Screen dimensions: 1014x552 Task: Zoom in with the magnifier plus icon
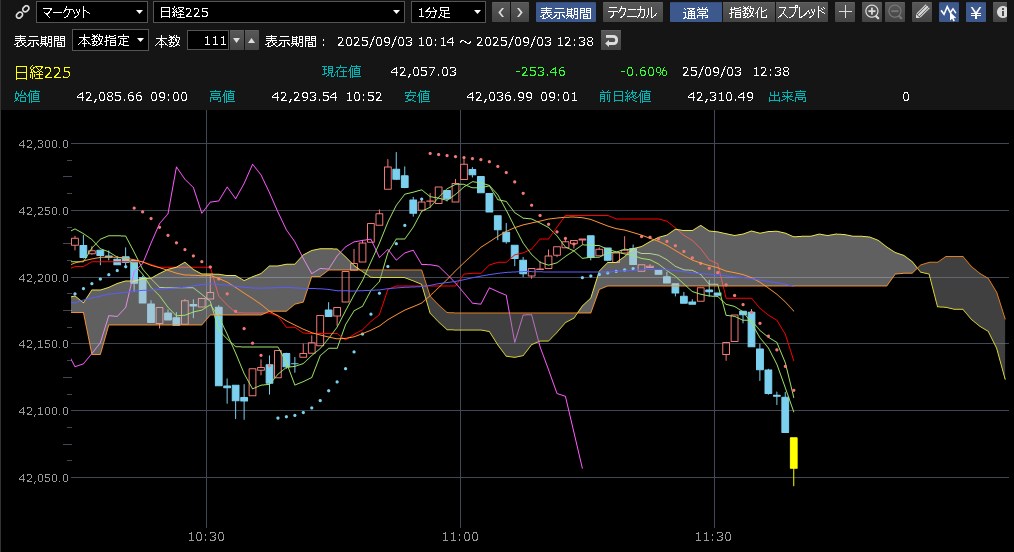(x=872, y=12)
